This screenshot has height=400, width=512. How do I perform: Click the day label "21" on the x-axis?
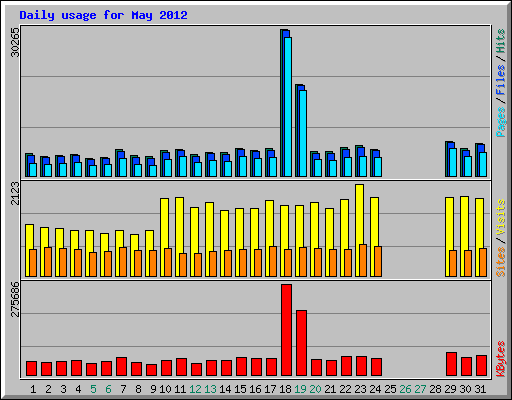[x=330, y=389]
